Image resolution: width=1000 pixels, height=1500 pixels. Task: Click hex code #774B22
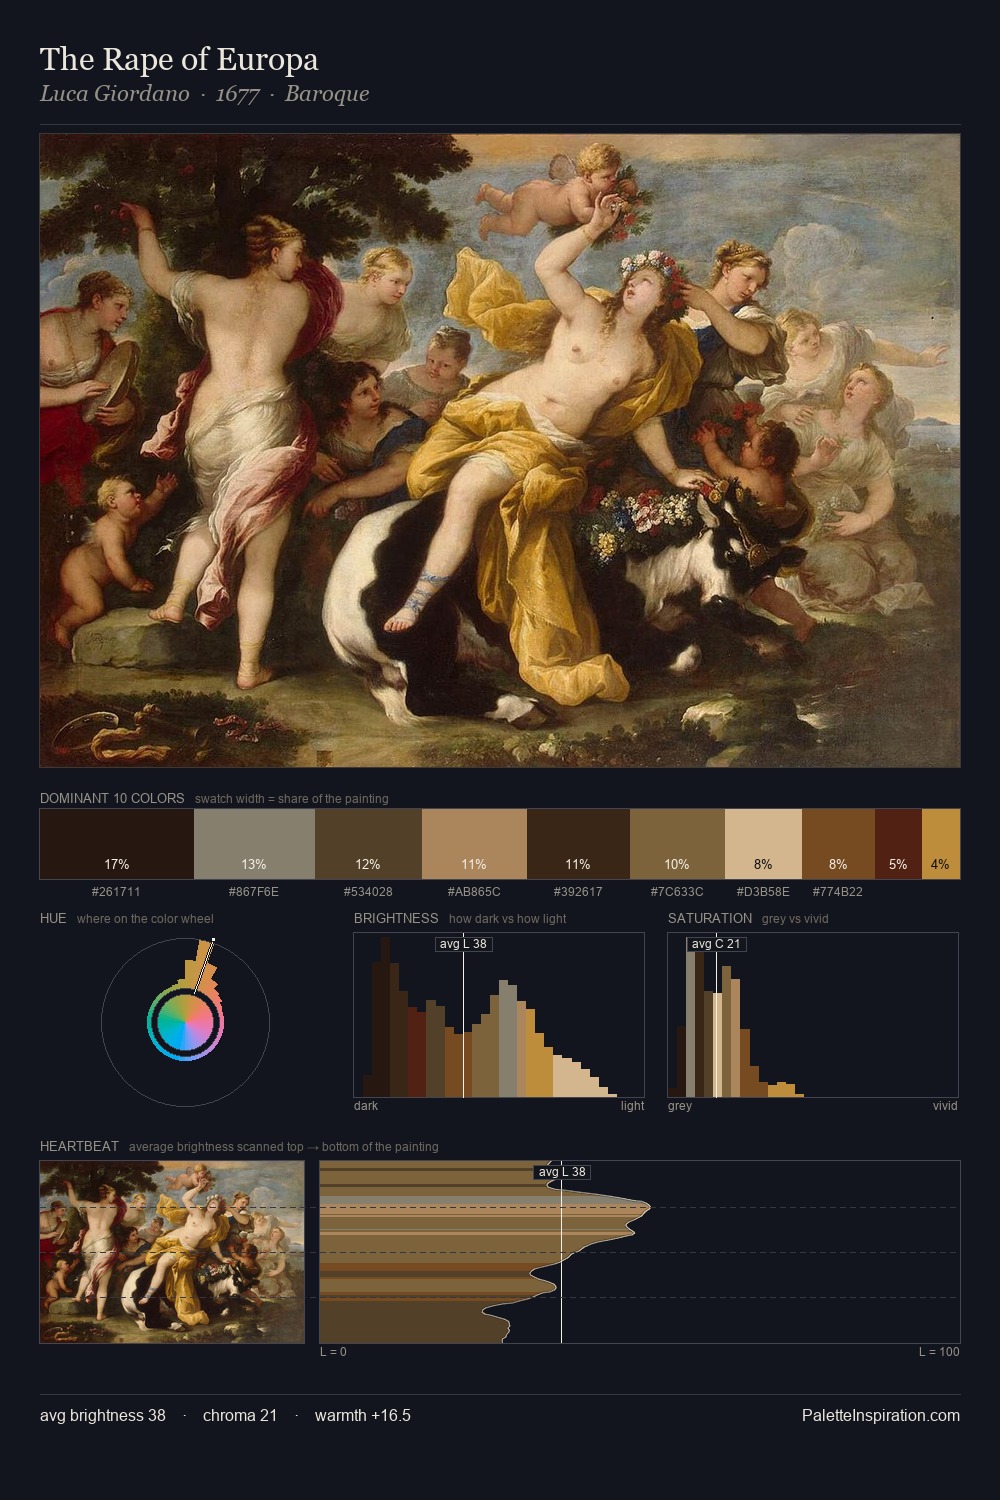click(x=838, y=892)
